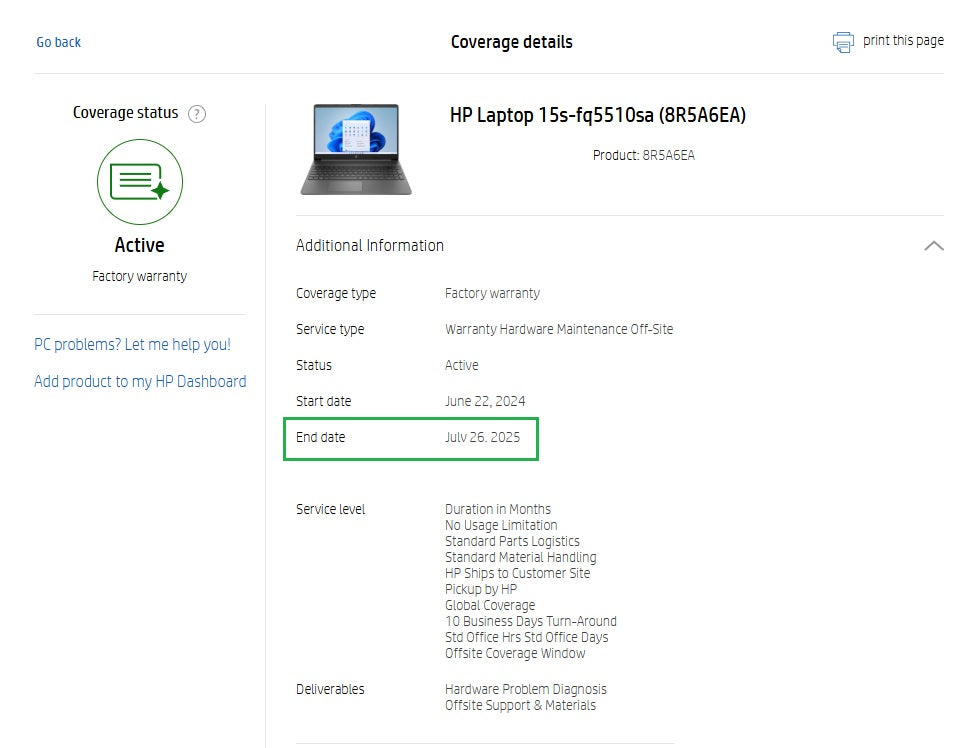Click the Go back link
This screenshot has width=958, height=748.
pyautogui.click(x=59, y=42)
